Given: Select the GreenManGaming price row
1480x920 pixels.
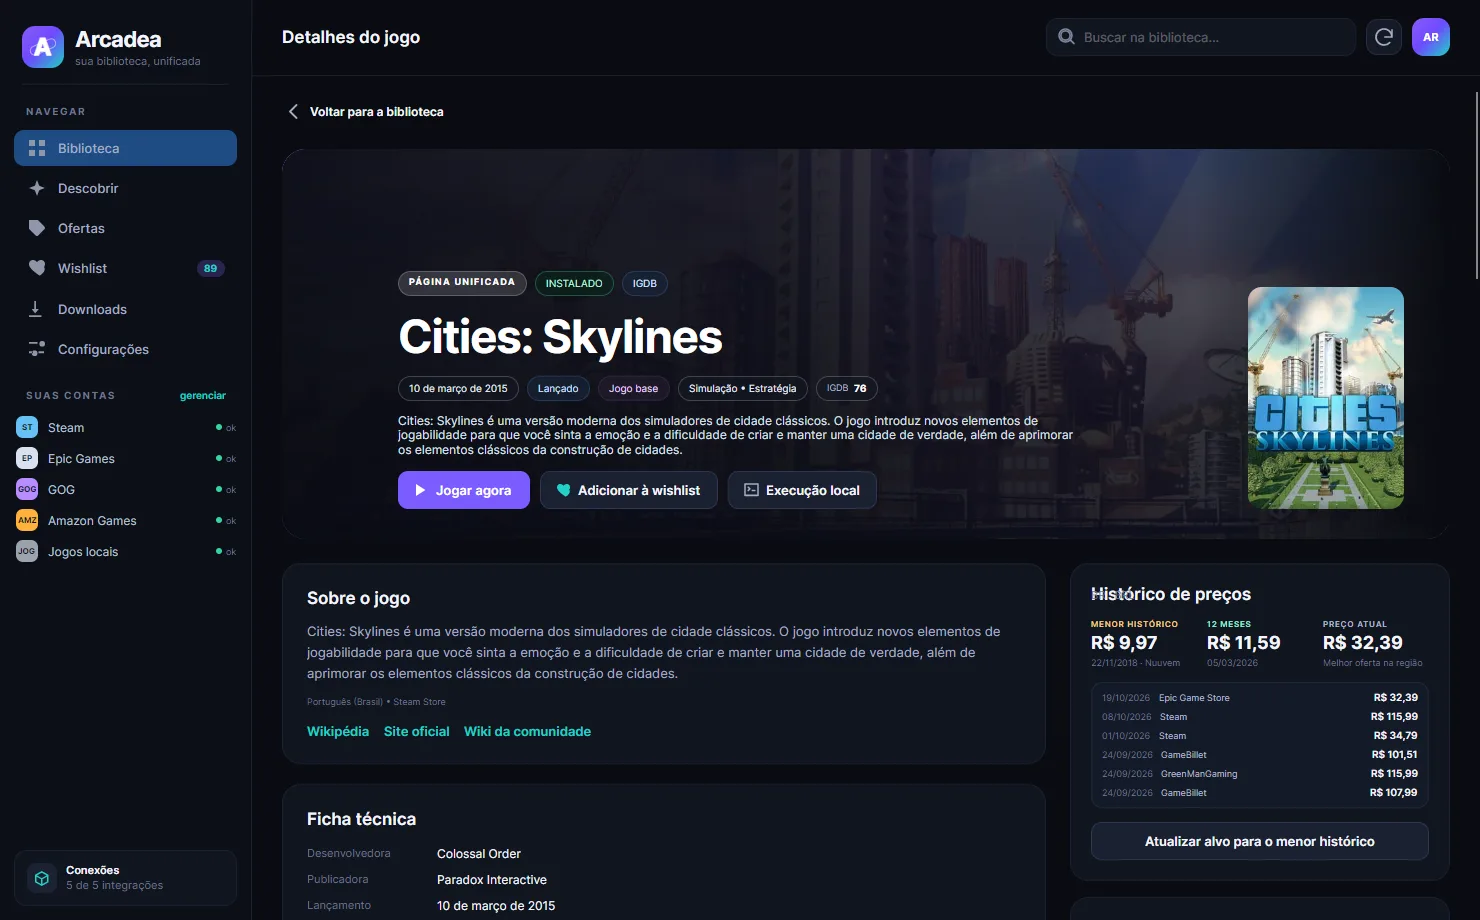Looking at the screenshot, I should click(1260, 774).
